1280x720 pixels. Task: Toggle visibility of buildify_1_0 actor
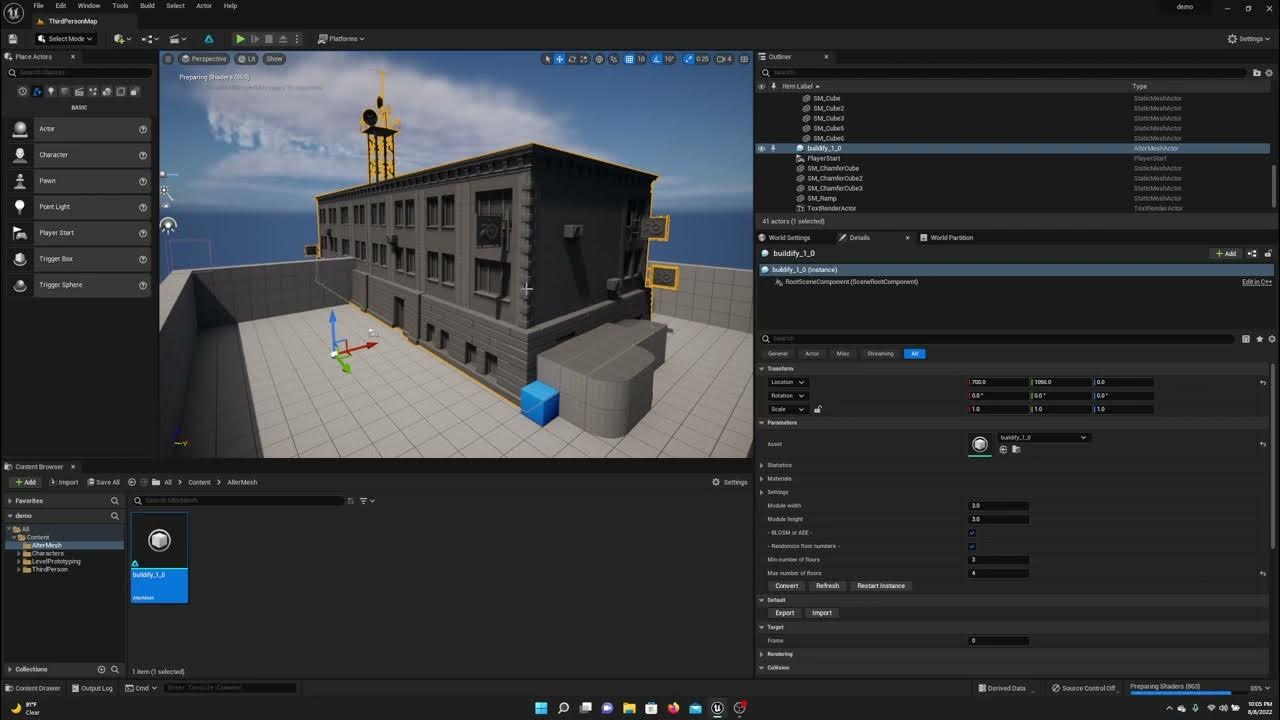[x=761, y=147]
